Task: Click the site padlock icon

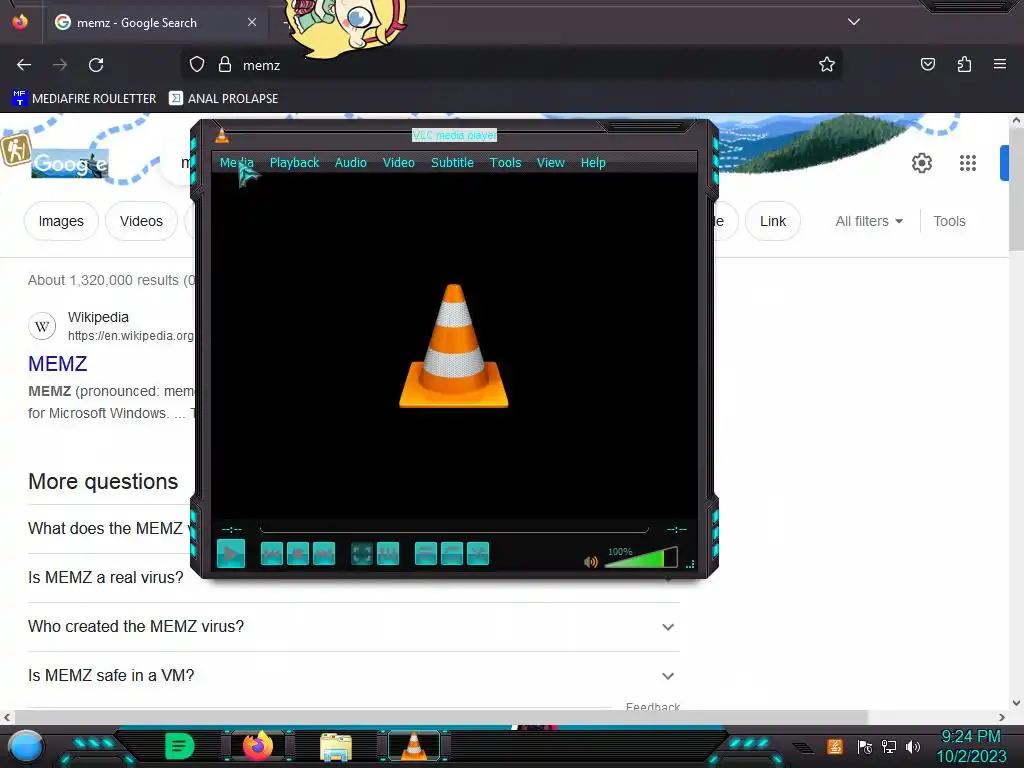Action: (225, 65)
